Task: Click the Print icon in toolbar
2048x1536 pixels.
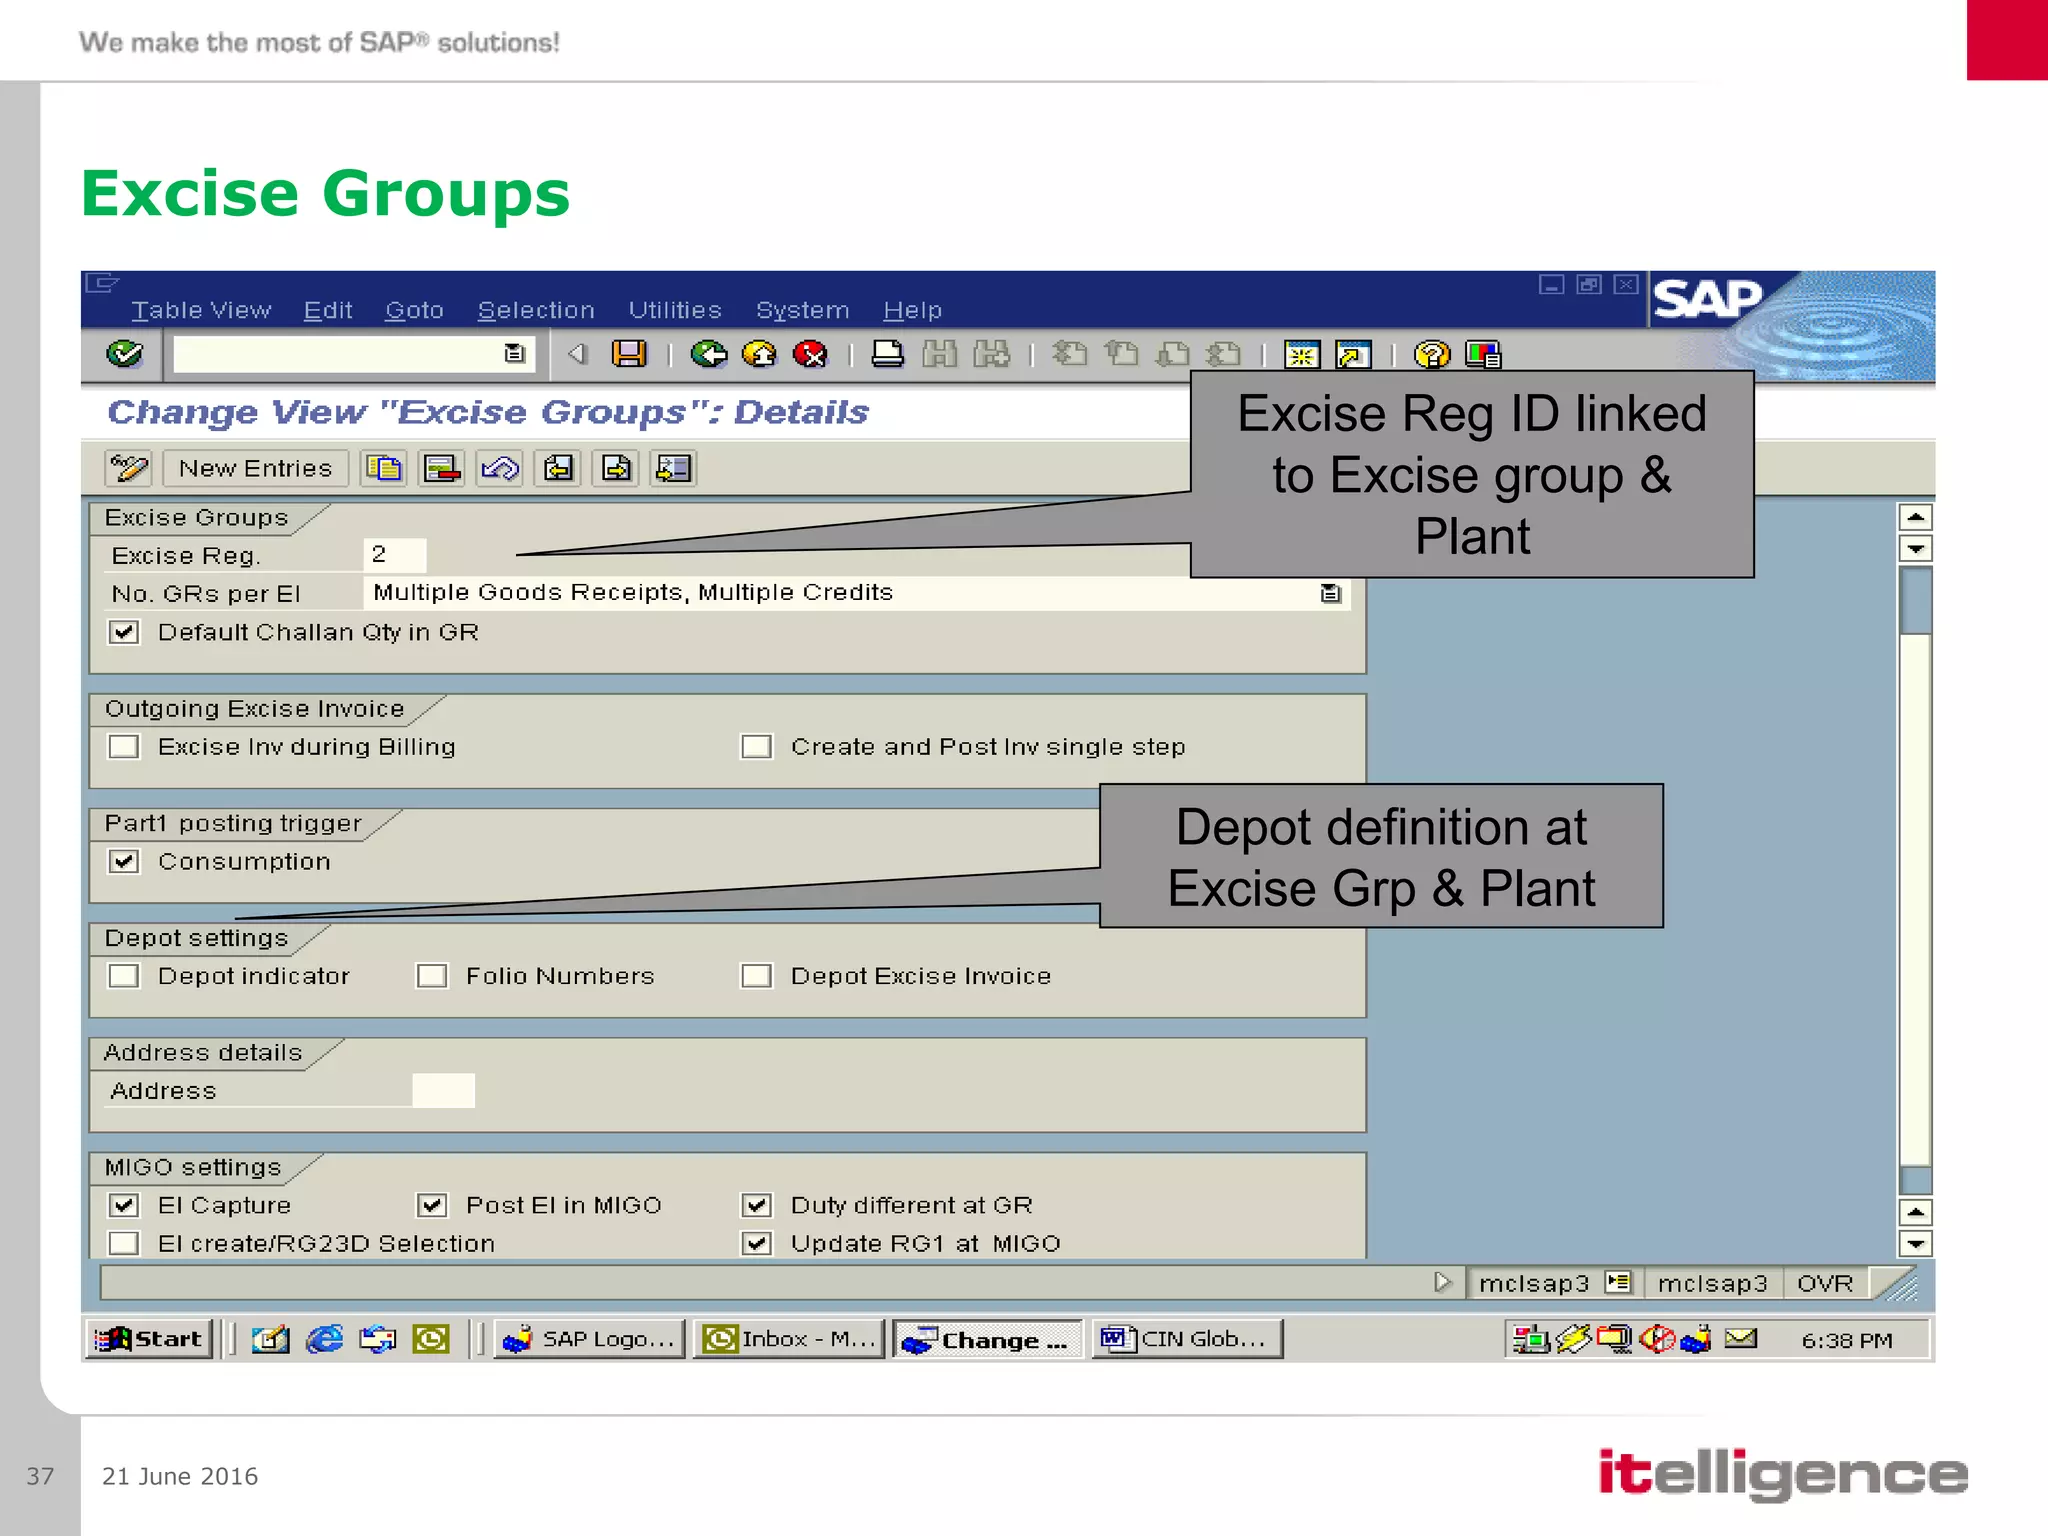Action: (x=887, y=354)
